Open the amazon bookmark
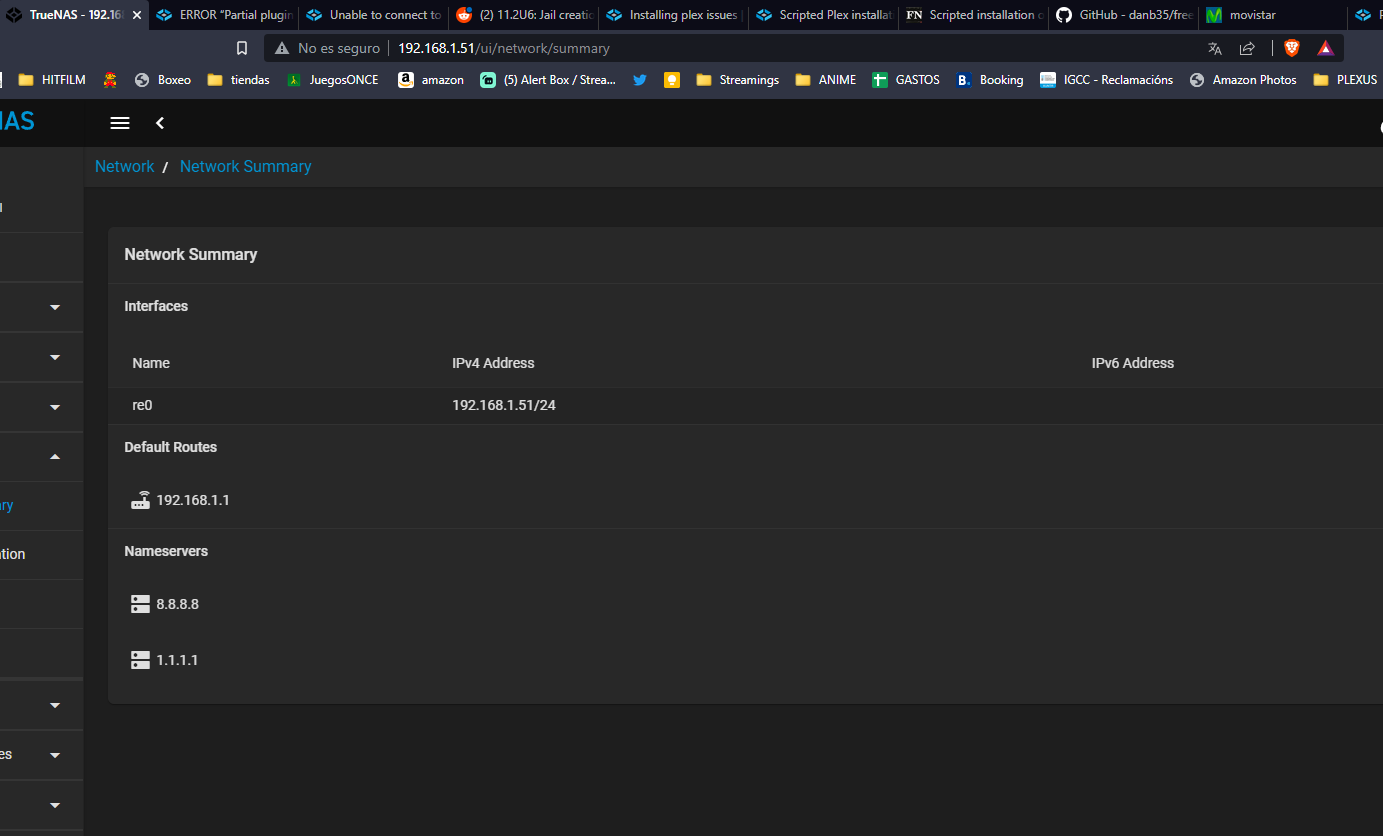 431,80
